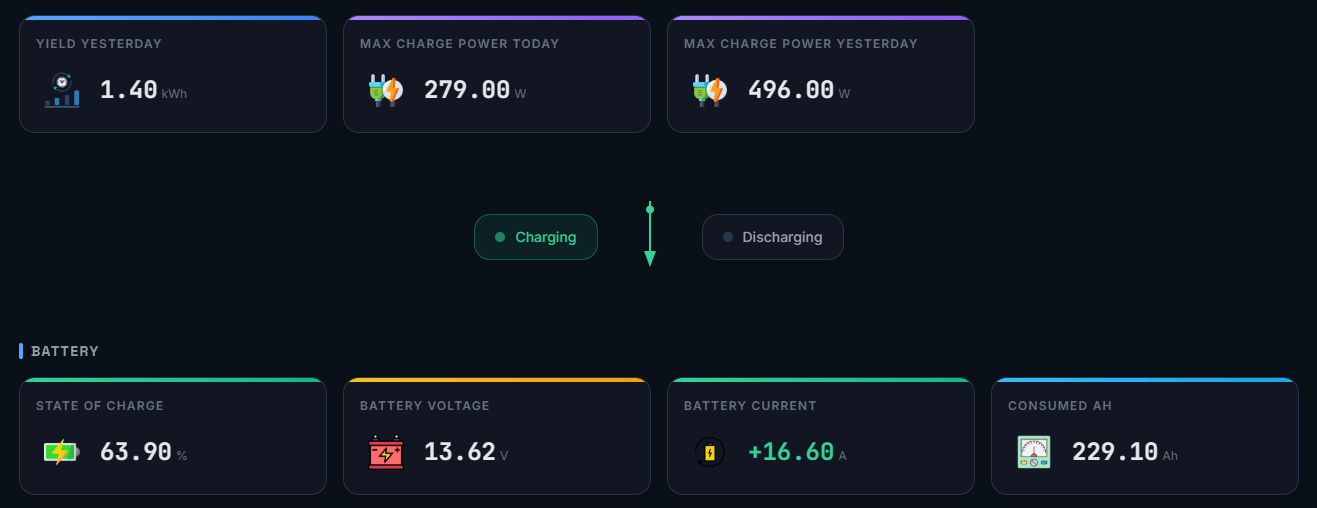Viewport: 1317px width, 508px height.
Task: Click the State of Charge battery icon
Action: tap(62, 452)
